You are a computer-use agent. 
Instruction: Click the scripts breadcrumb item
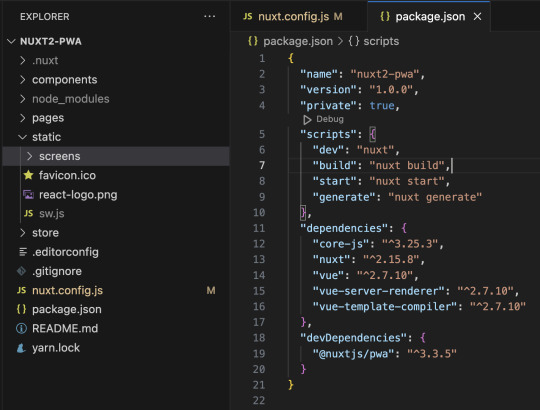381,41
